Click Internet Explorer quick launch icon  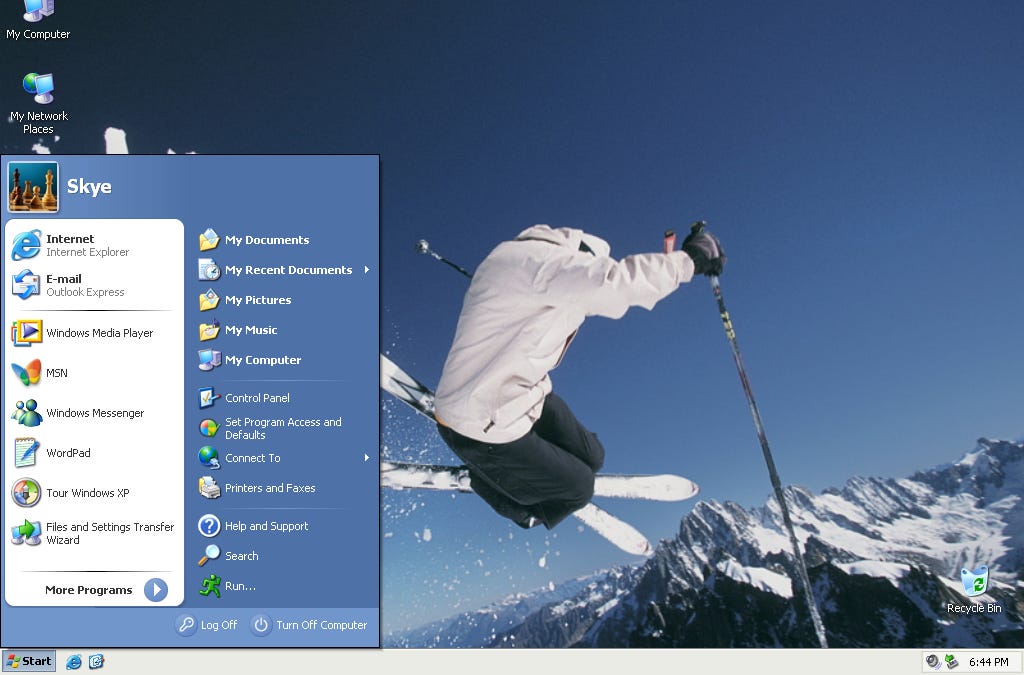coord(74,662)
